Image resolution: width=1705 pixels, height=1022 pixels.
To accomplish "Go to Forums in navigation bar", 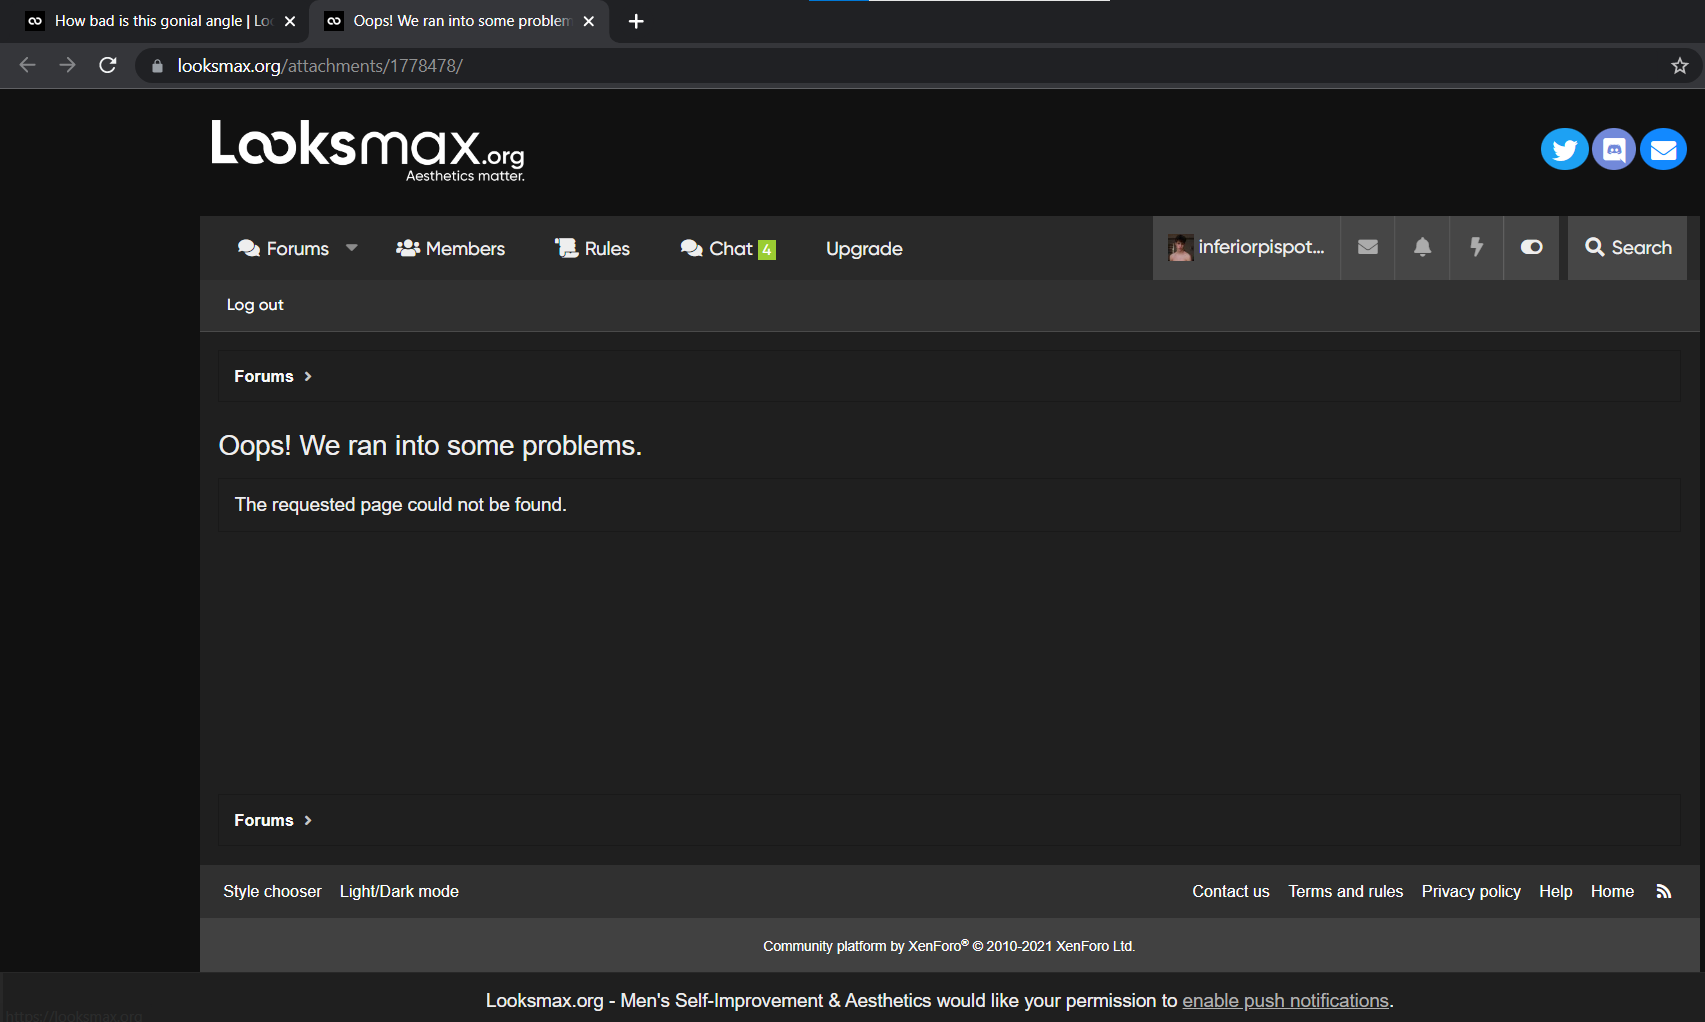I will click(x=284, y=248).
